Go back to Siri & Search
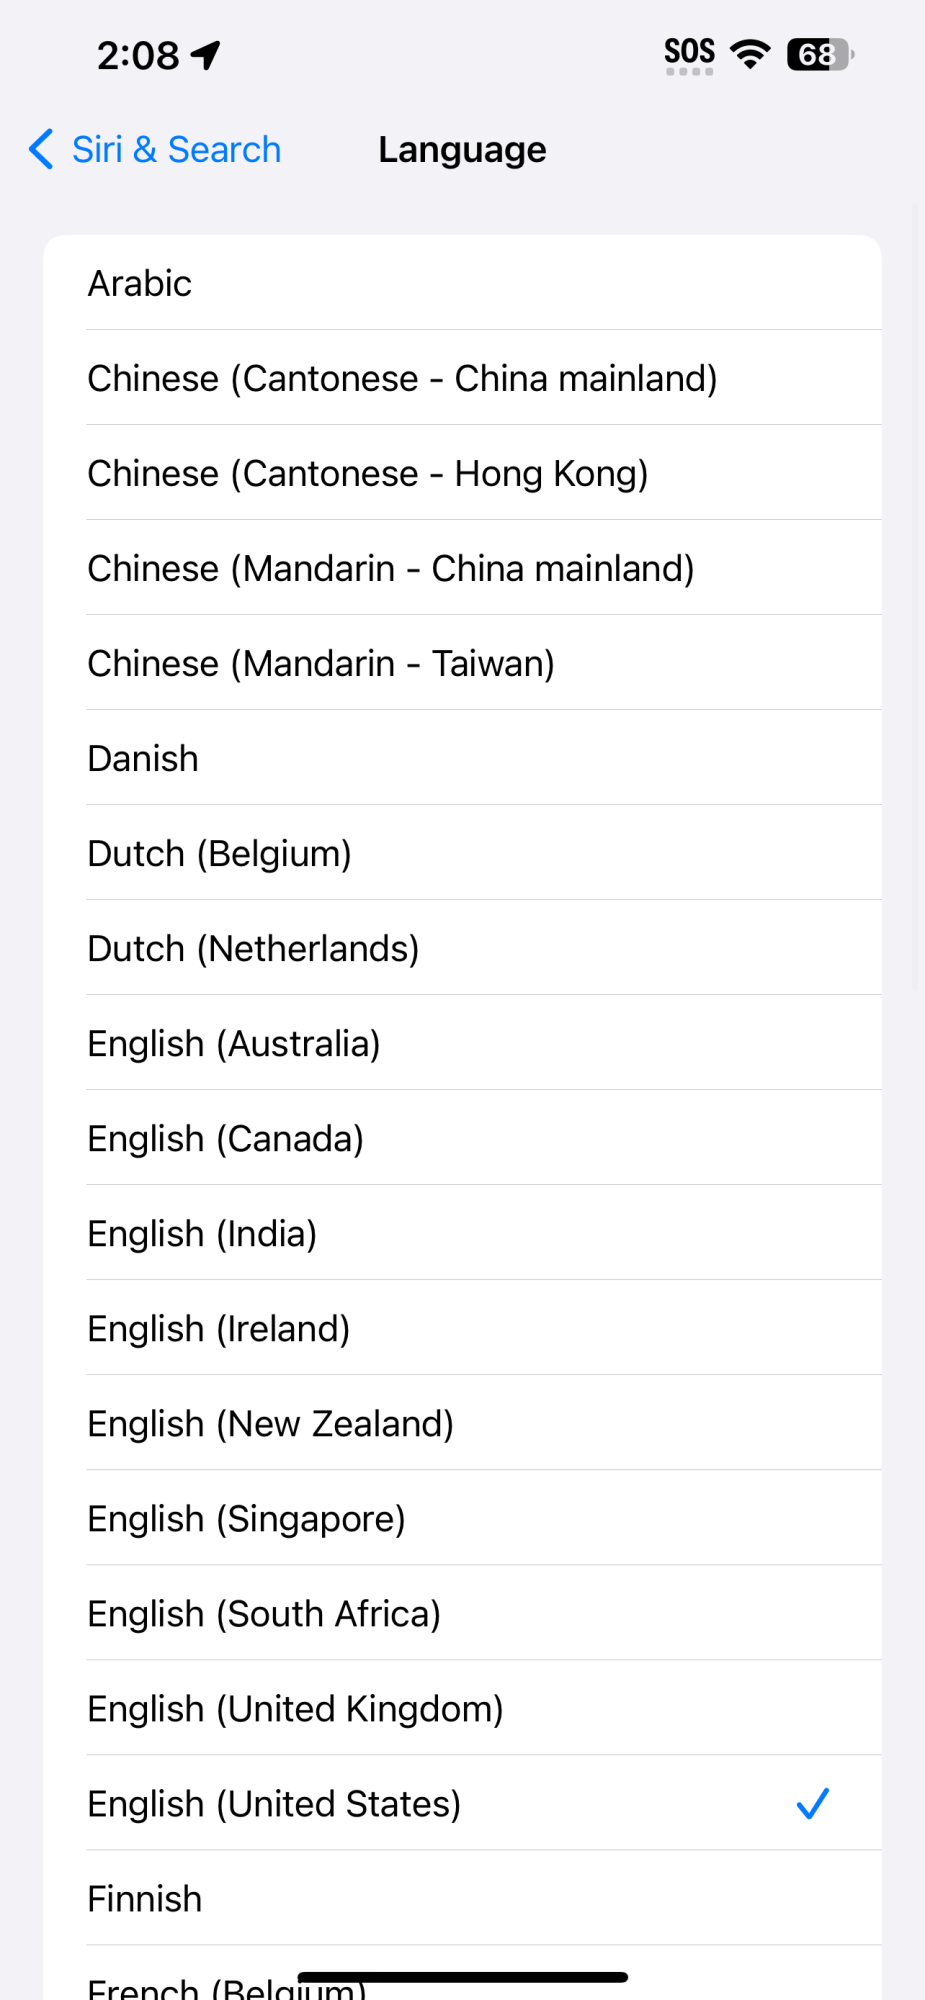The height and width of the screenshot is (2000, 925). click(x=176, y=150)
